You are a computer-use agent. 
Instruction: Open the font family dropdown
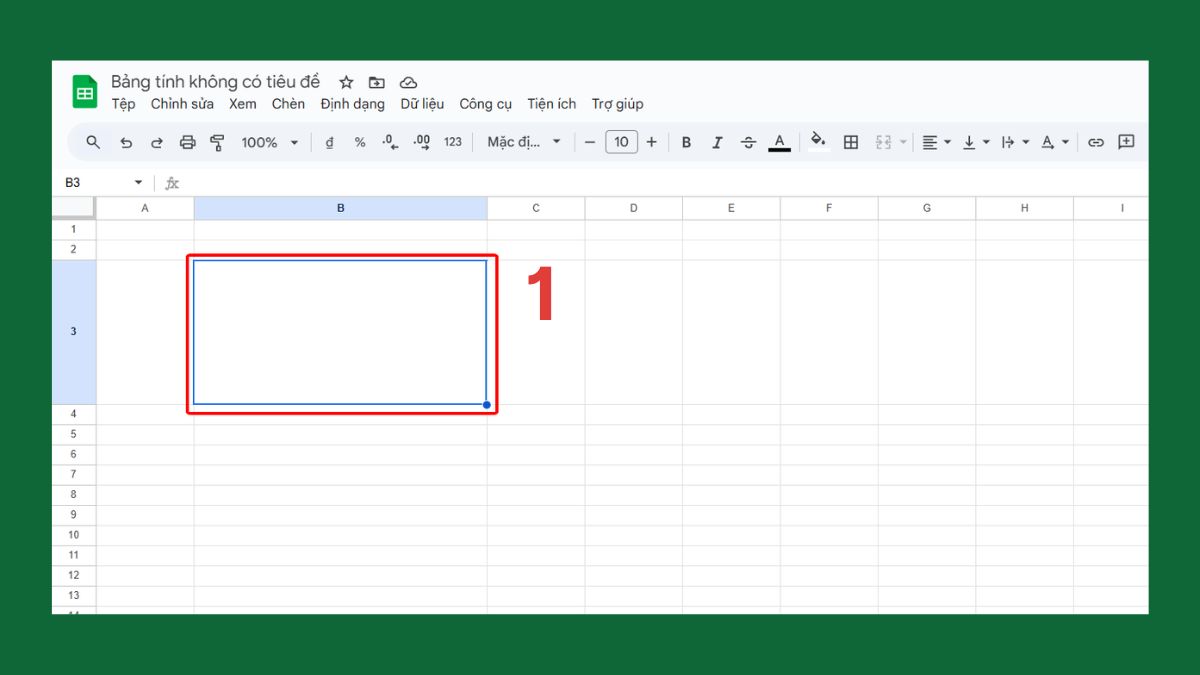pos(520,141)
